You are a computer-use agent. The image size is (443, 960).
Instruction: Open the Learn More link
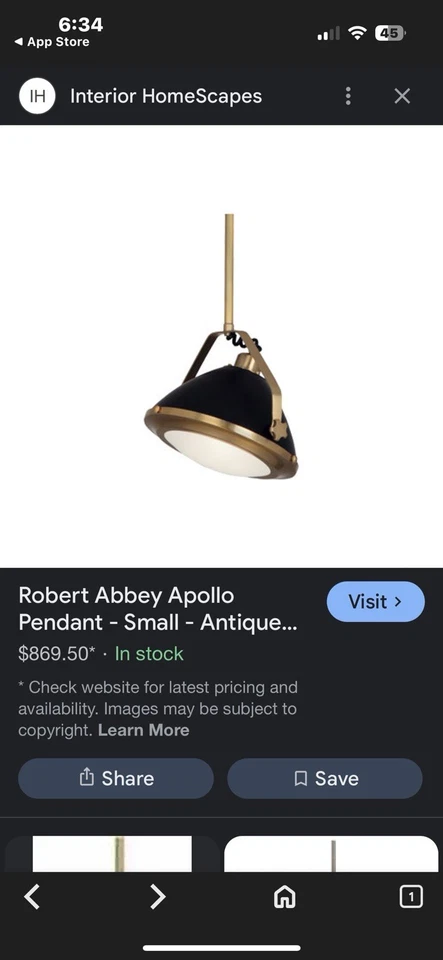(144, 730)
